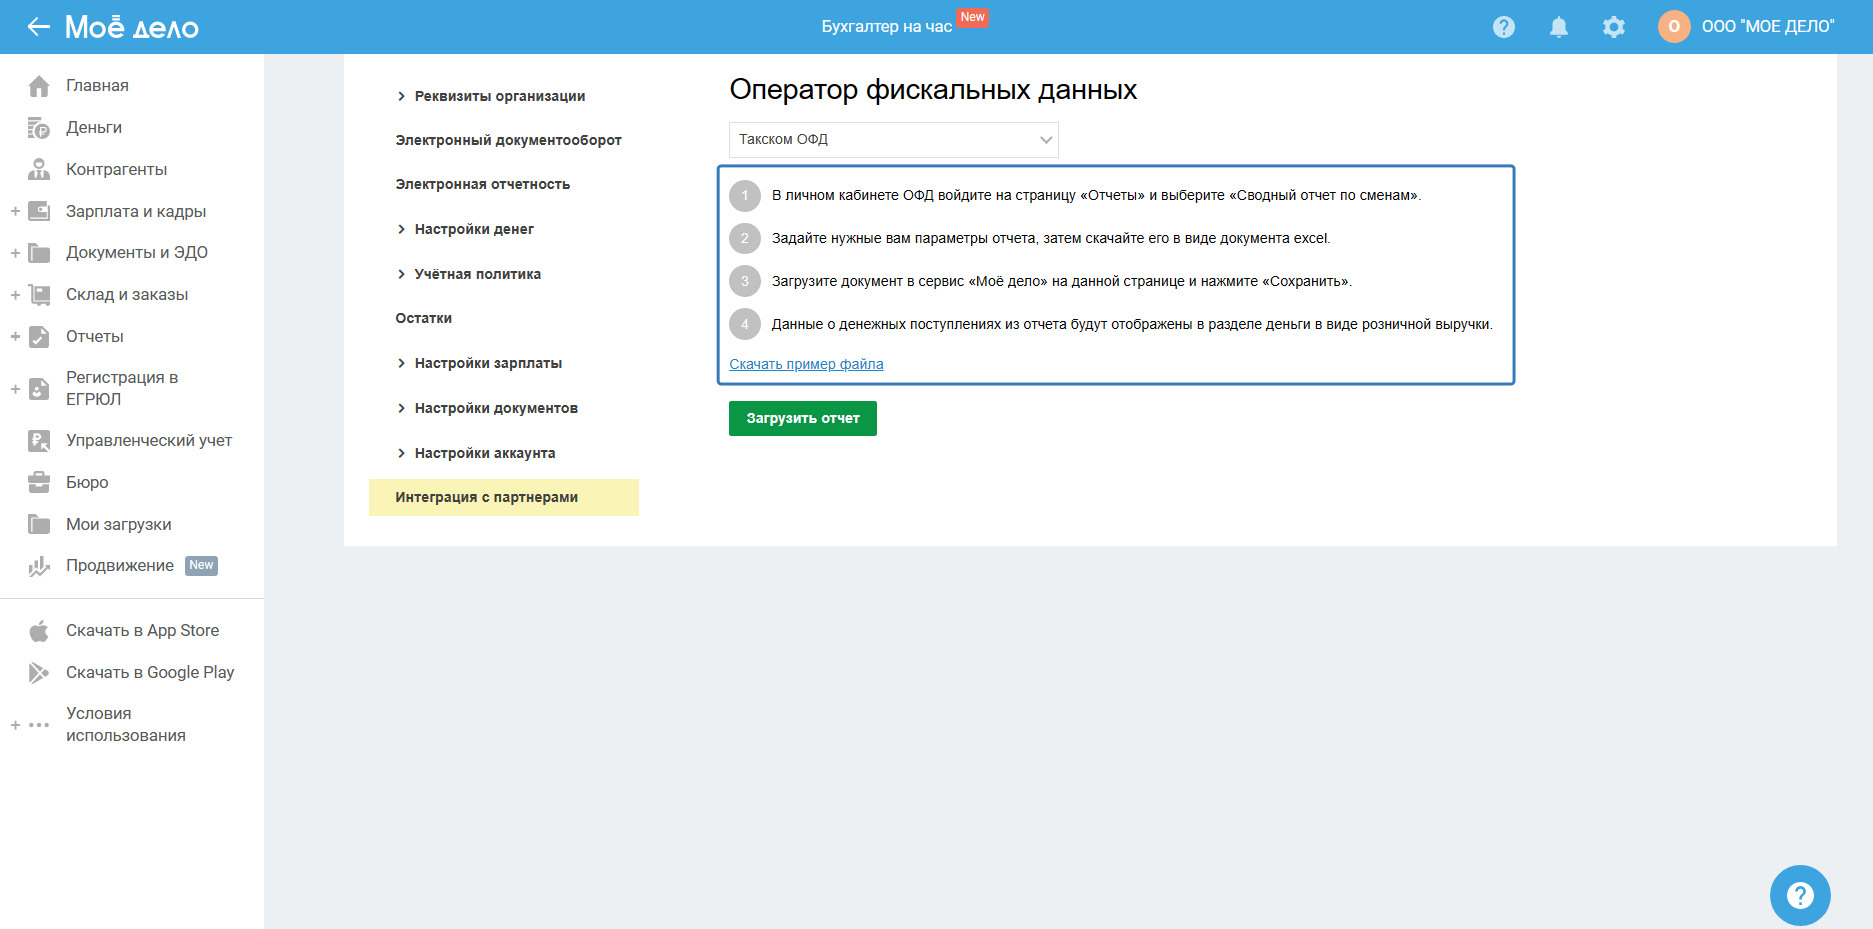1873x929 pixels.
Task: Open the notifications bell
Action: tap(1558, 27)
